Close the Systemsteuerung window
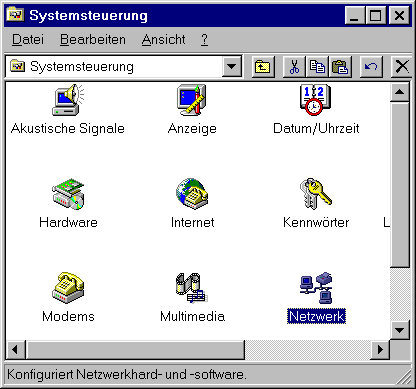This screenshot has width=416, height=389. (x=399, y=15)
